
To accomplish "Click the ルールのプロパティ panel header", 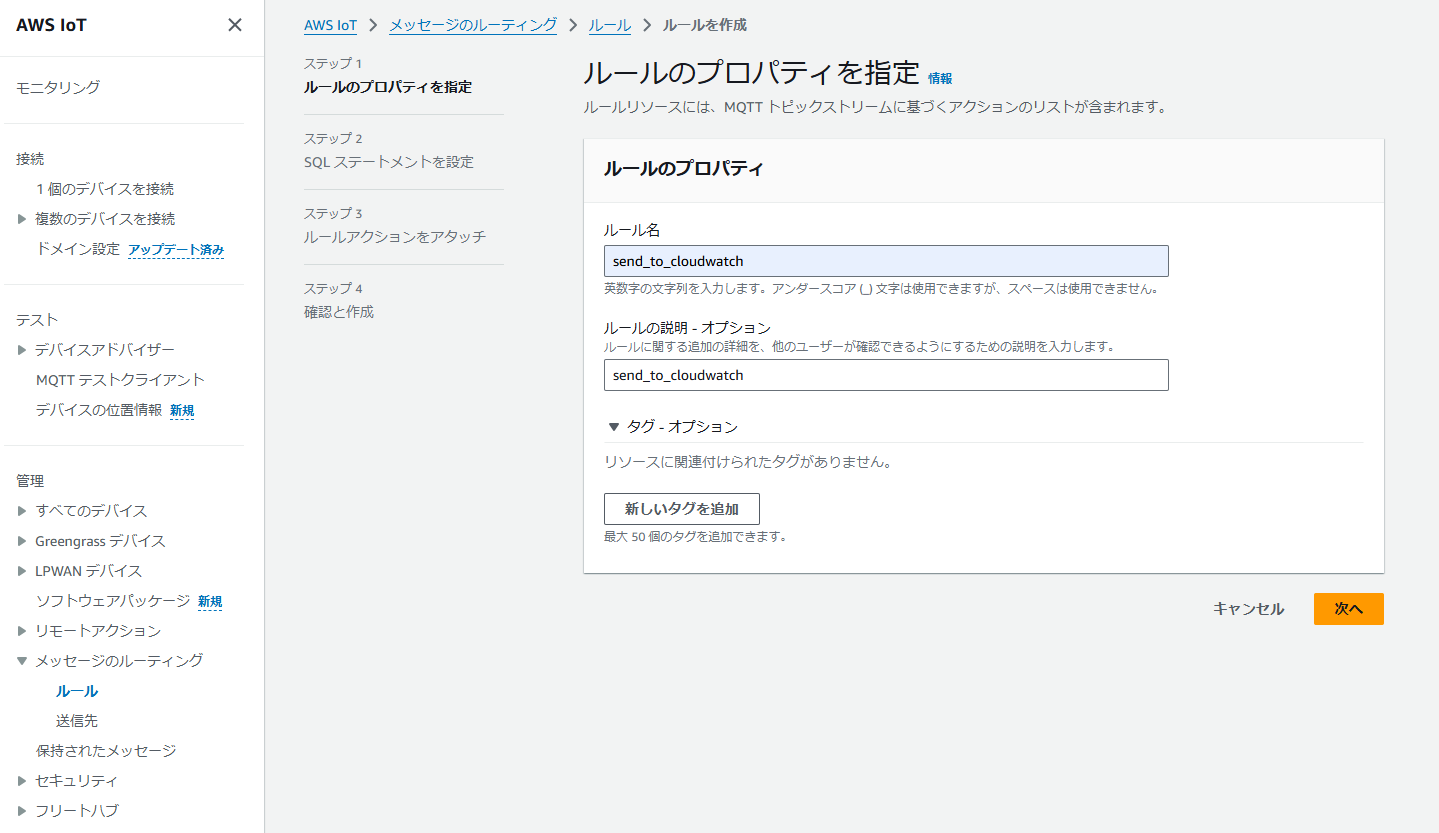I will (x=984, y=170).
